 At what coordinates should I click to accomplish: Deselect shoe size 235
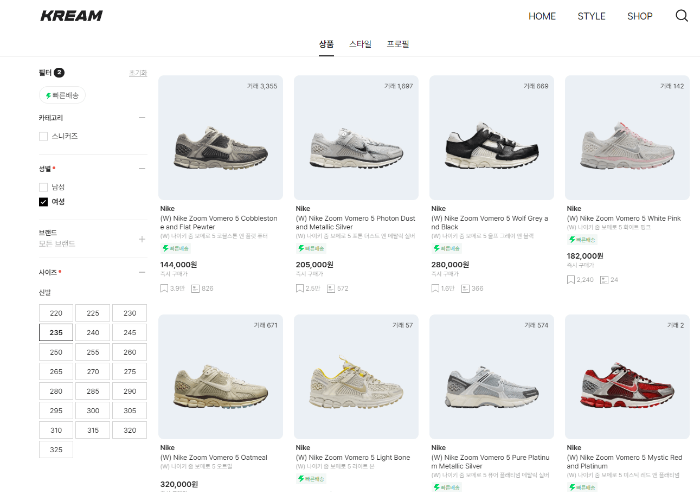[56, 333]
